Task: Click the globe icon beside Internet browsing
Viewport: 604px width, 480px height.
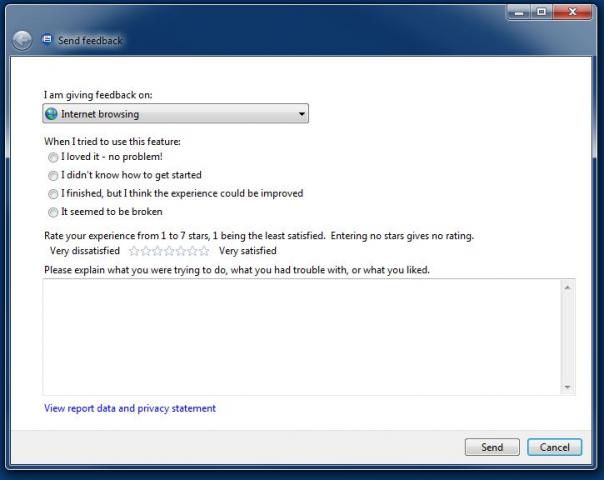Action: pos(51,114)
